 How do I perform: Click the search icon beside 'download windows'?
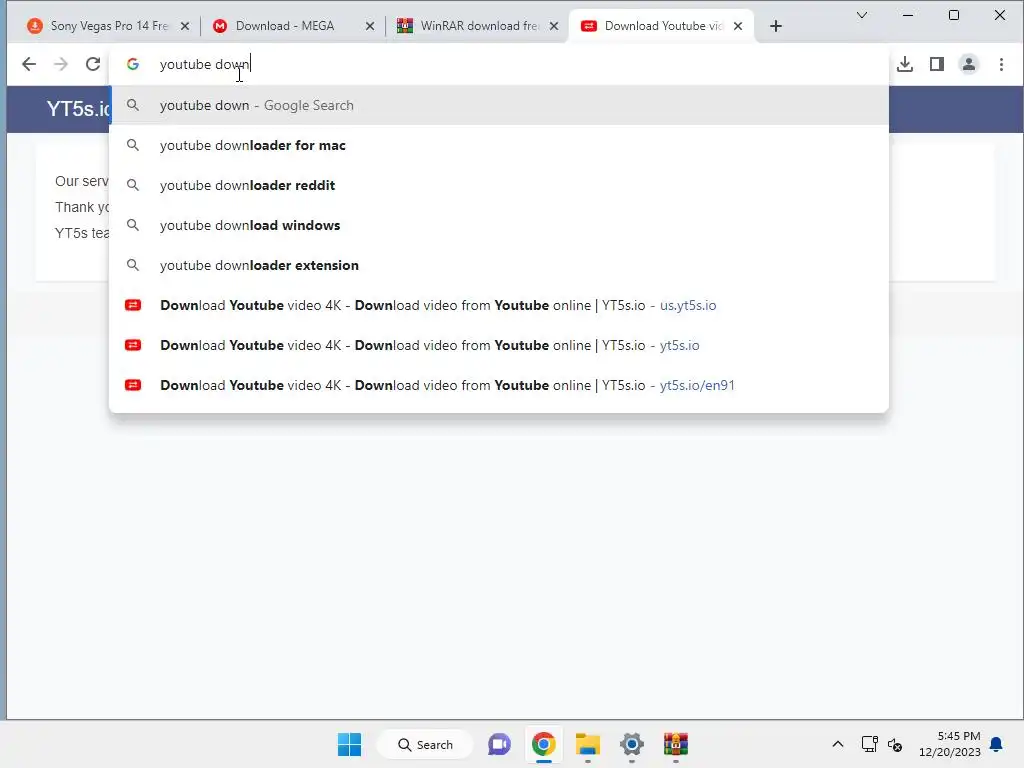[x=133, y=225]
